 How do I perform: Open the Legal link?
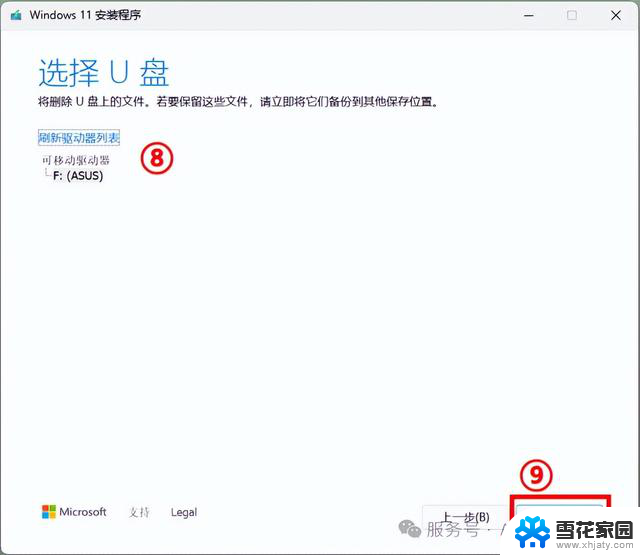(x=184, y=512)
